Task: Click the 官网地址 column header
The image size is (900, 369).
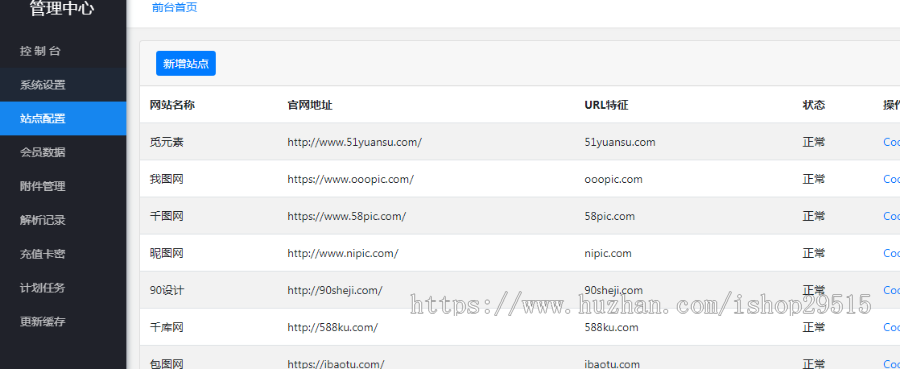Action: click(x=310, y=105)
